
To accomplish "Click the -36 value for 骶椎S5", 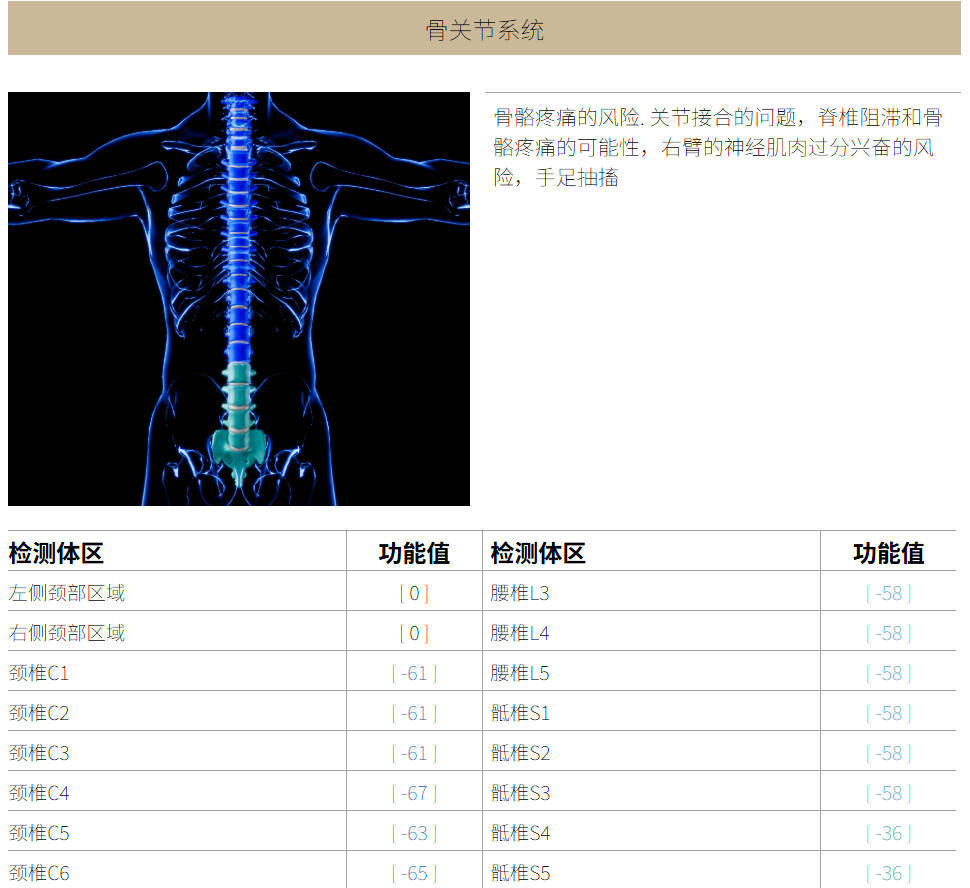I will tap(888, 873).
